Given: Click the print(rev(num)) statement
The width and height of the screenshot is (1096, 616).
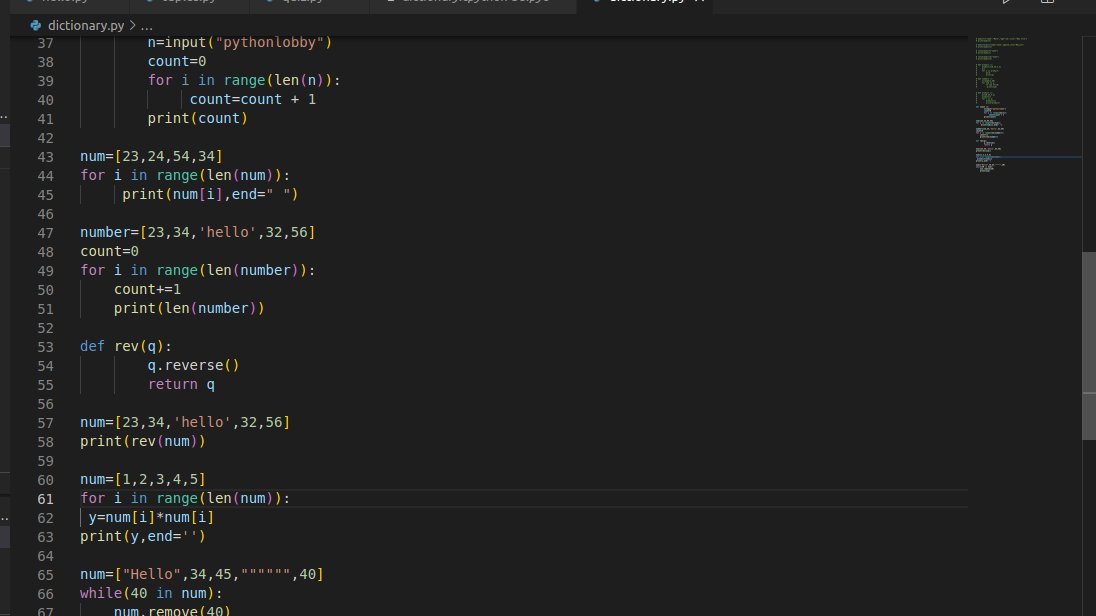Looking at the screenshot, I should 143,441.
